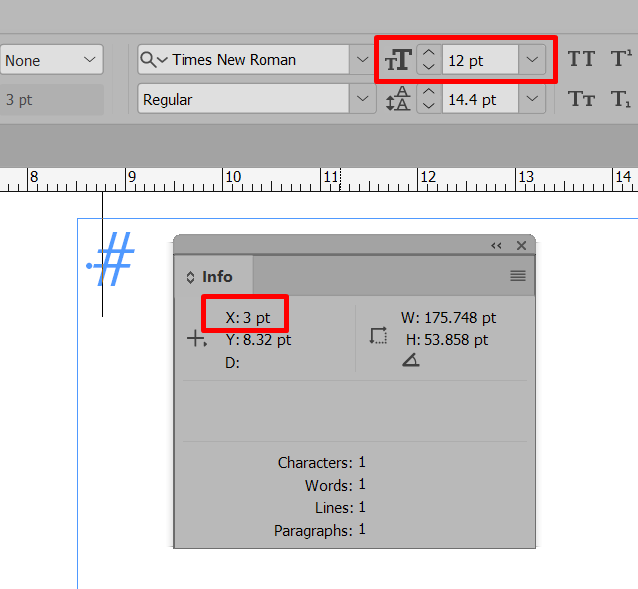Increase font size with up stepper

tap(429, 52)
